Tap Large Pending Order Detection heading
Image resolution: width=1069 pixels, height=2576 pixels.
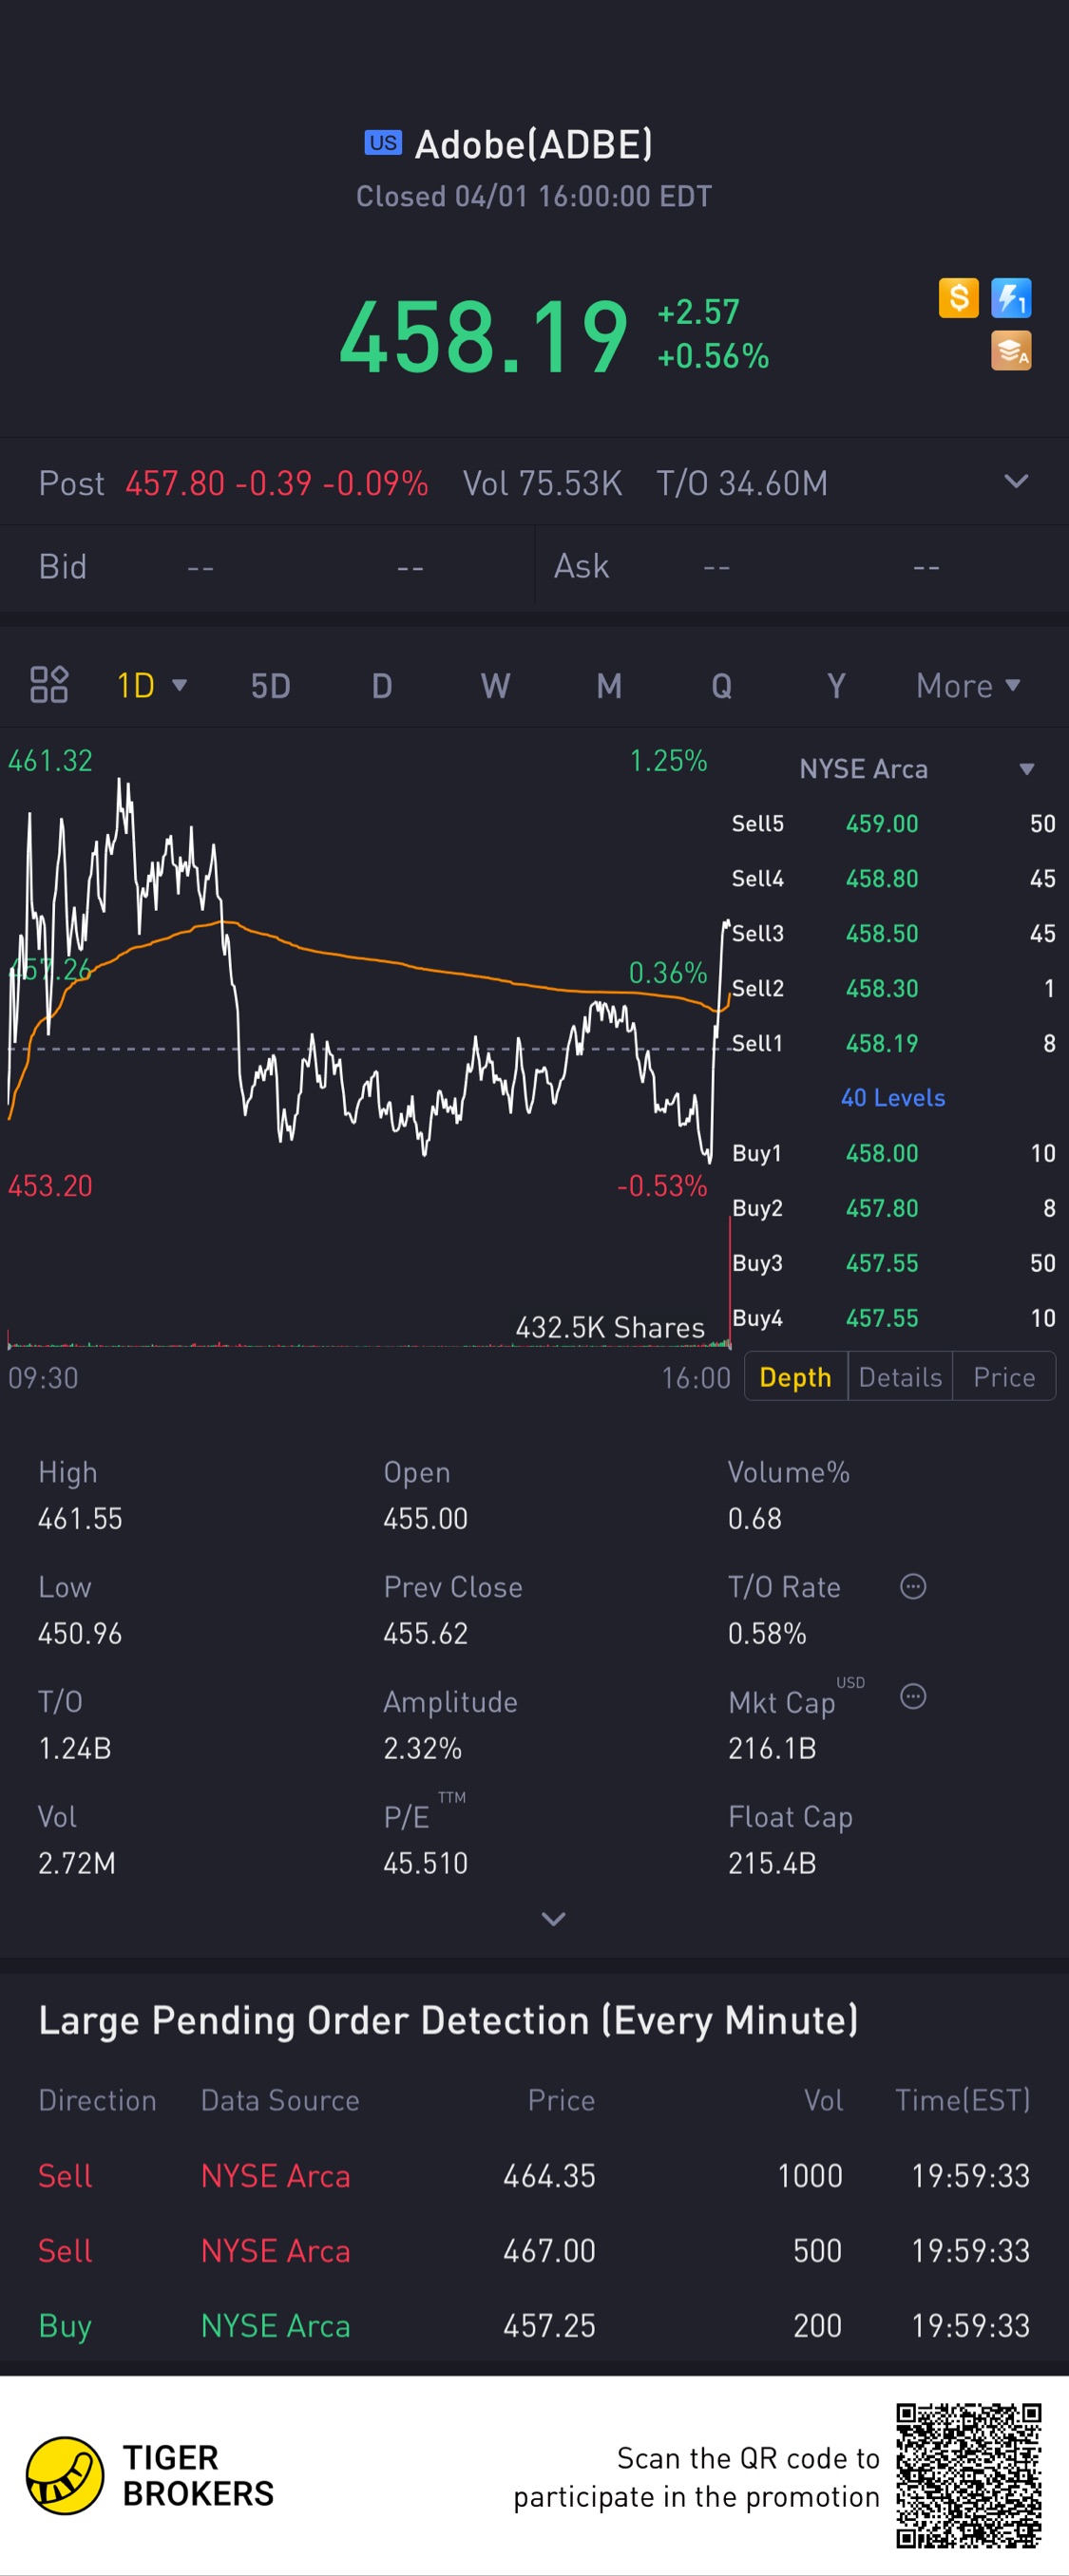click(448, 2021)
